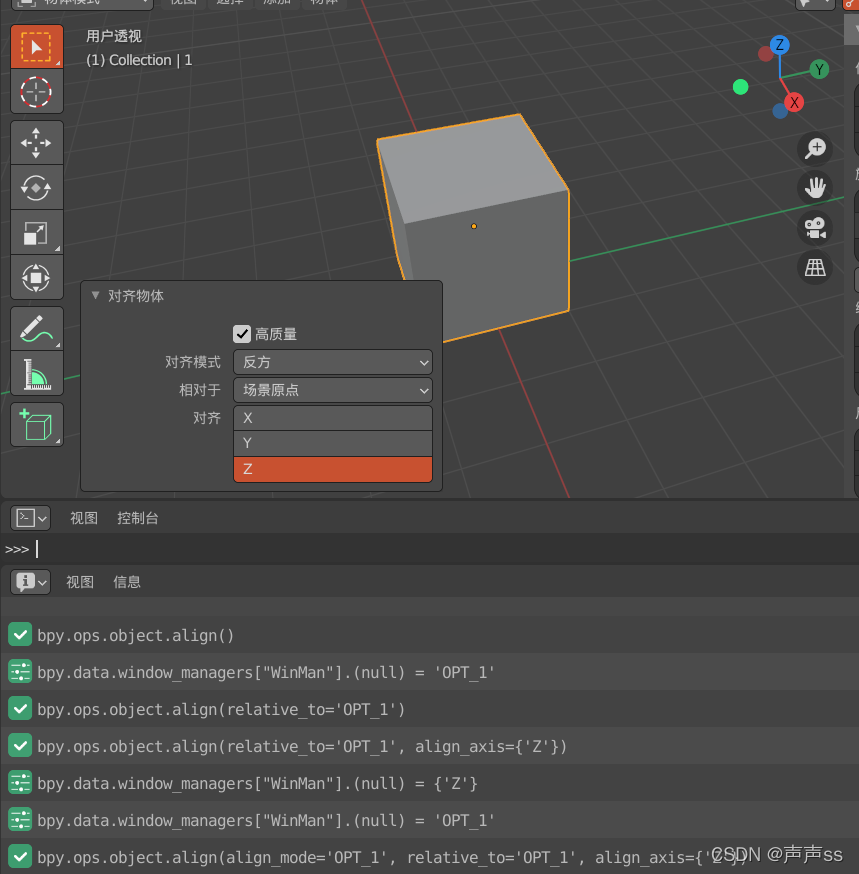
Task: Toggle the Y align axis
Action: tap(333, 444)
